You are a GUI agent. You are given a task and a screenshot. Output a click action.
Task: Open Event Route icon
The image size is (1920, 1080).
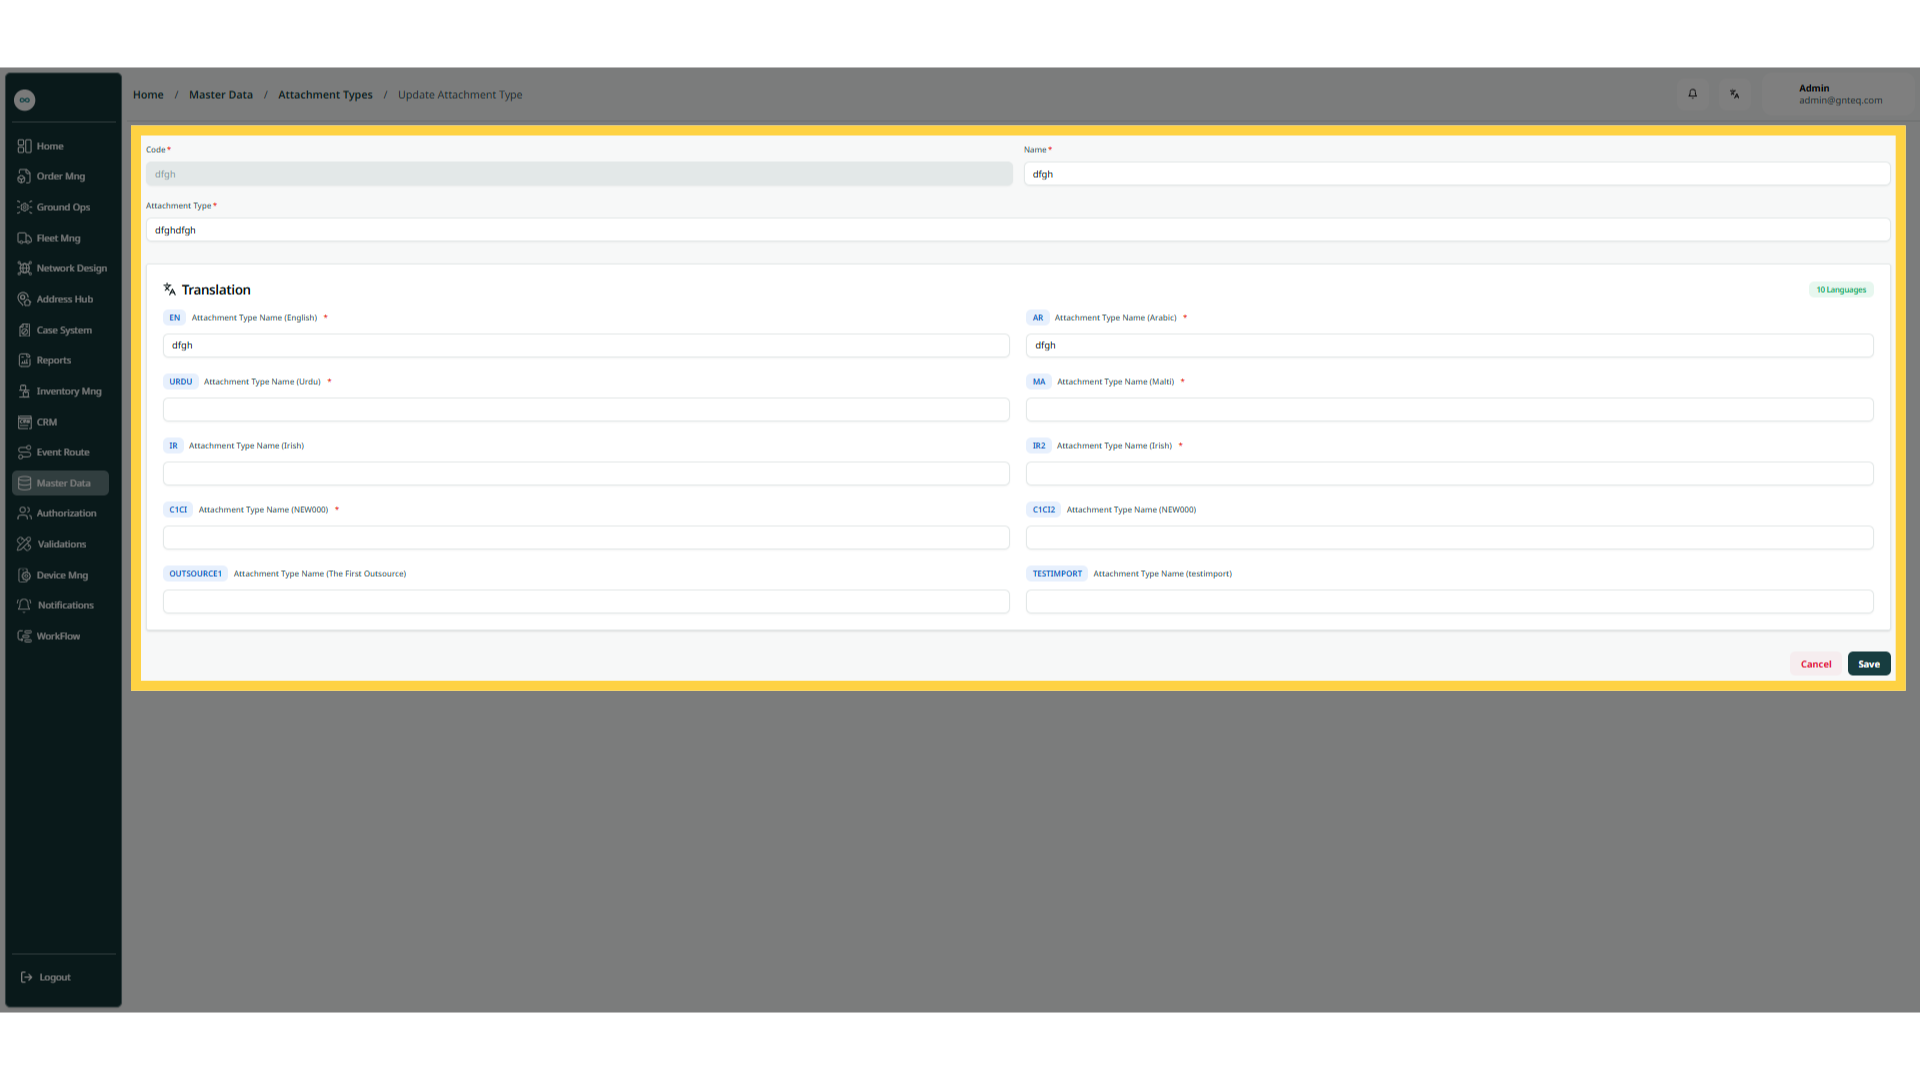point(24,452)
